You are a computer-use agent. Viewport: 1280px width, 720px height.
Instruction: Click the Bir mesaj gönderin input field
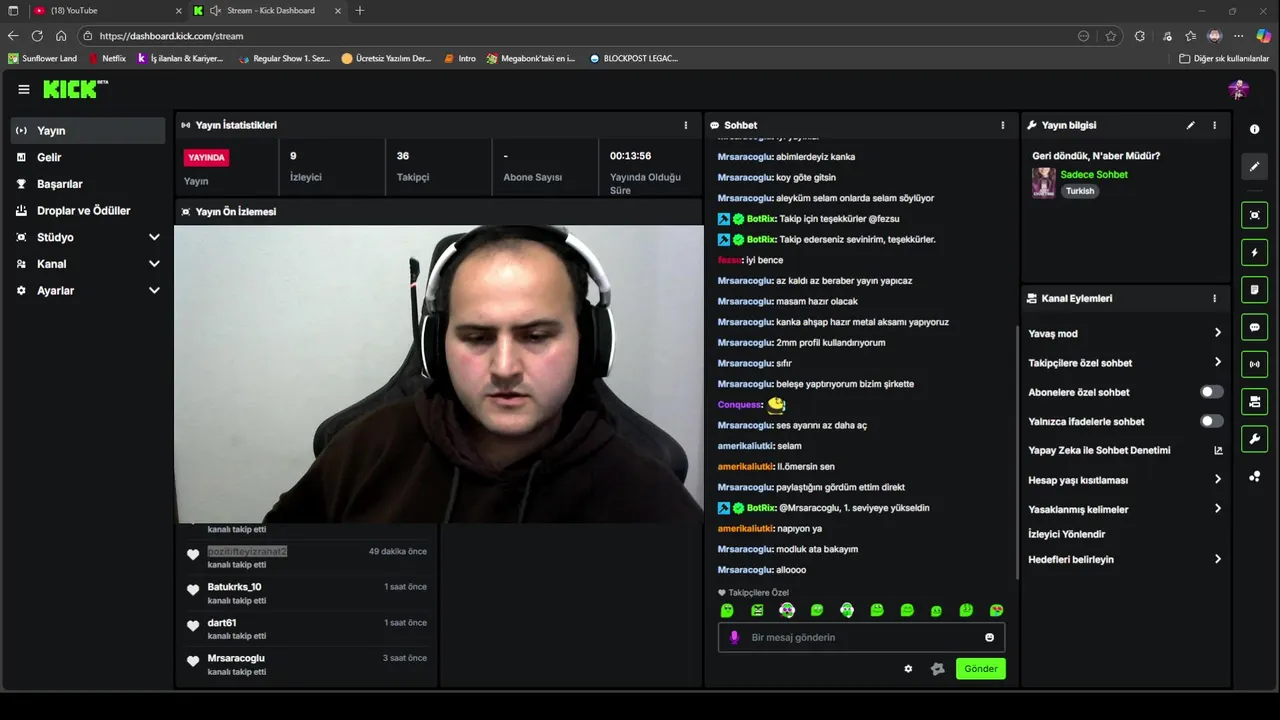coord(861,637)
